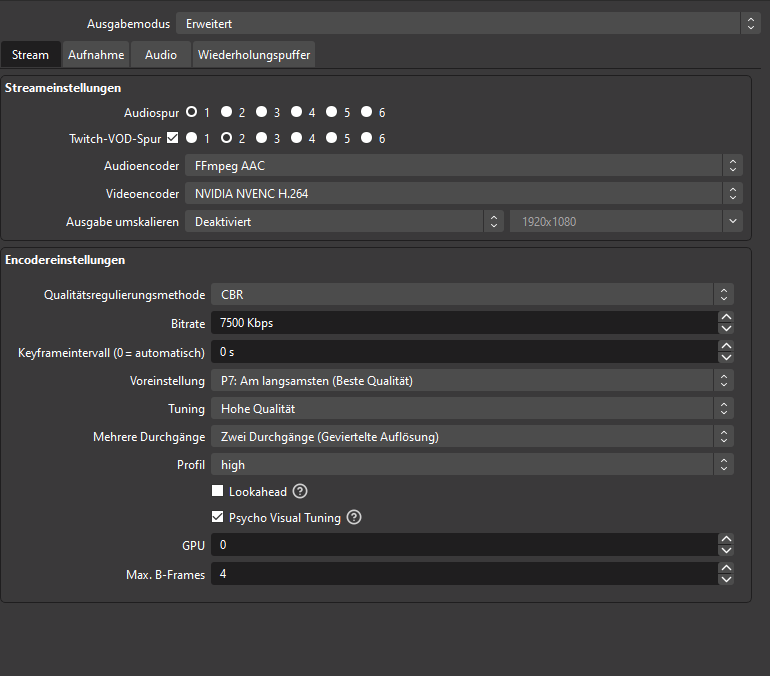Decrease Keyframeintervall with the down arrow

[x=726, y=358]
